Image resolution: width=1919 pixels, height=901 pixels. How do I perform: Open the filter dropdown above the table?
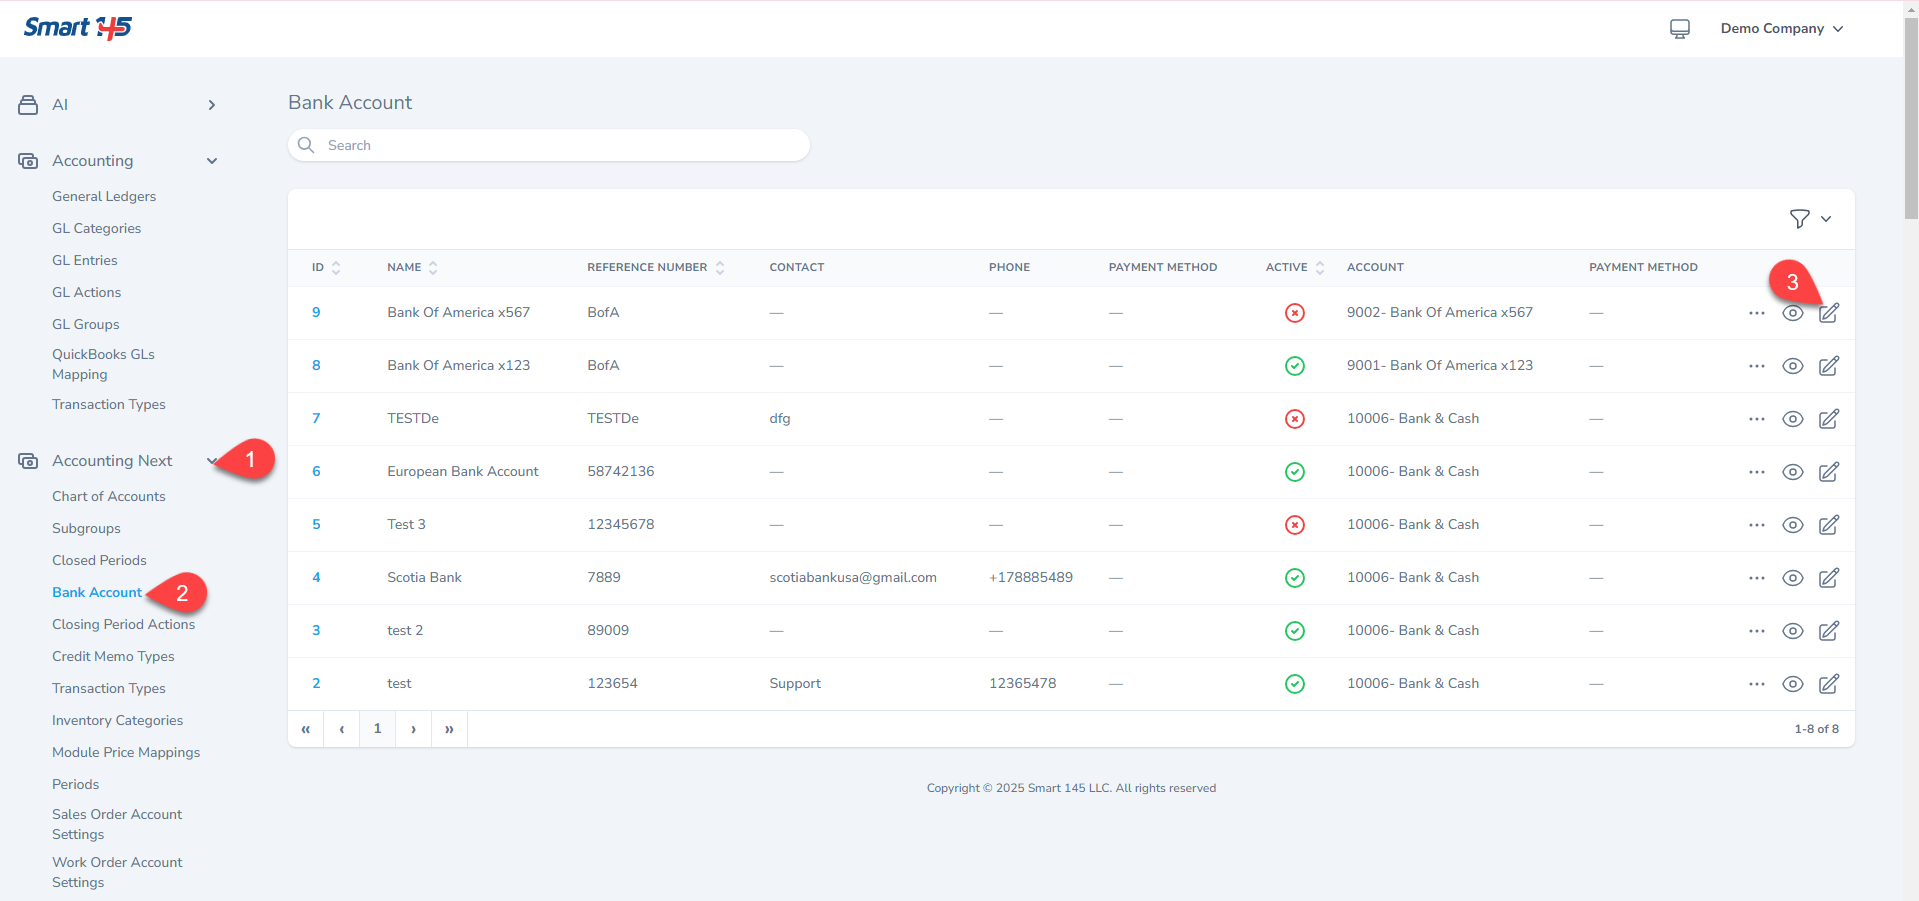[1809, 219]
